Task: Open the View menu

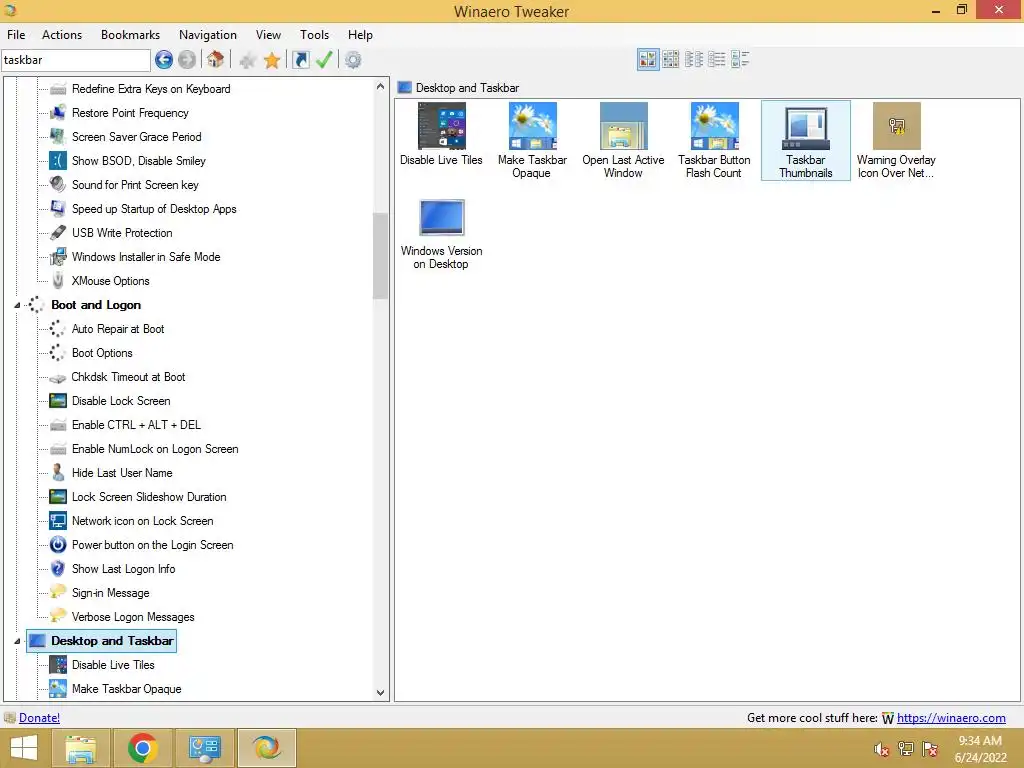Action: point(268,35)
